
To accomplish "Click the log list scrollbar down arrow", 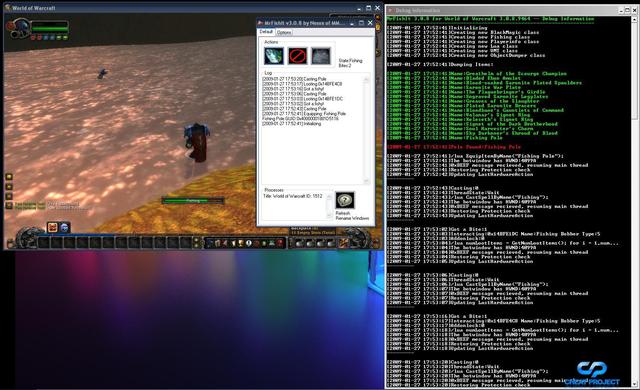I will tap(366, 180).
